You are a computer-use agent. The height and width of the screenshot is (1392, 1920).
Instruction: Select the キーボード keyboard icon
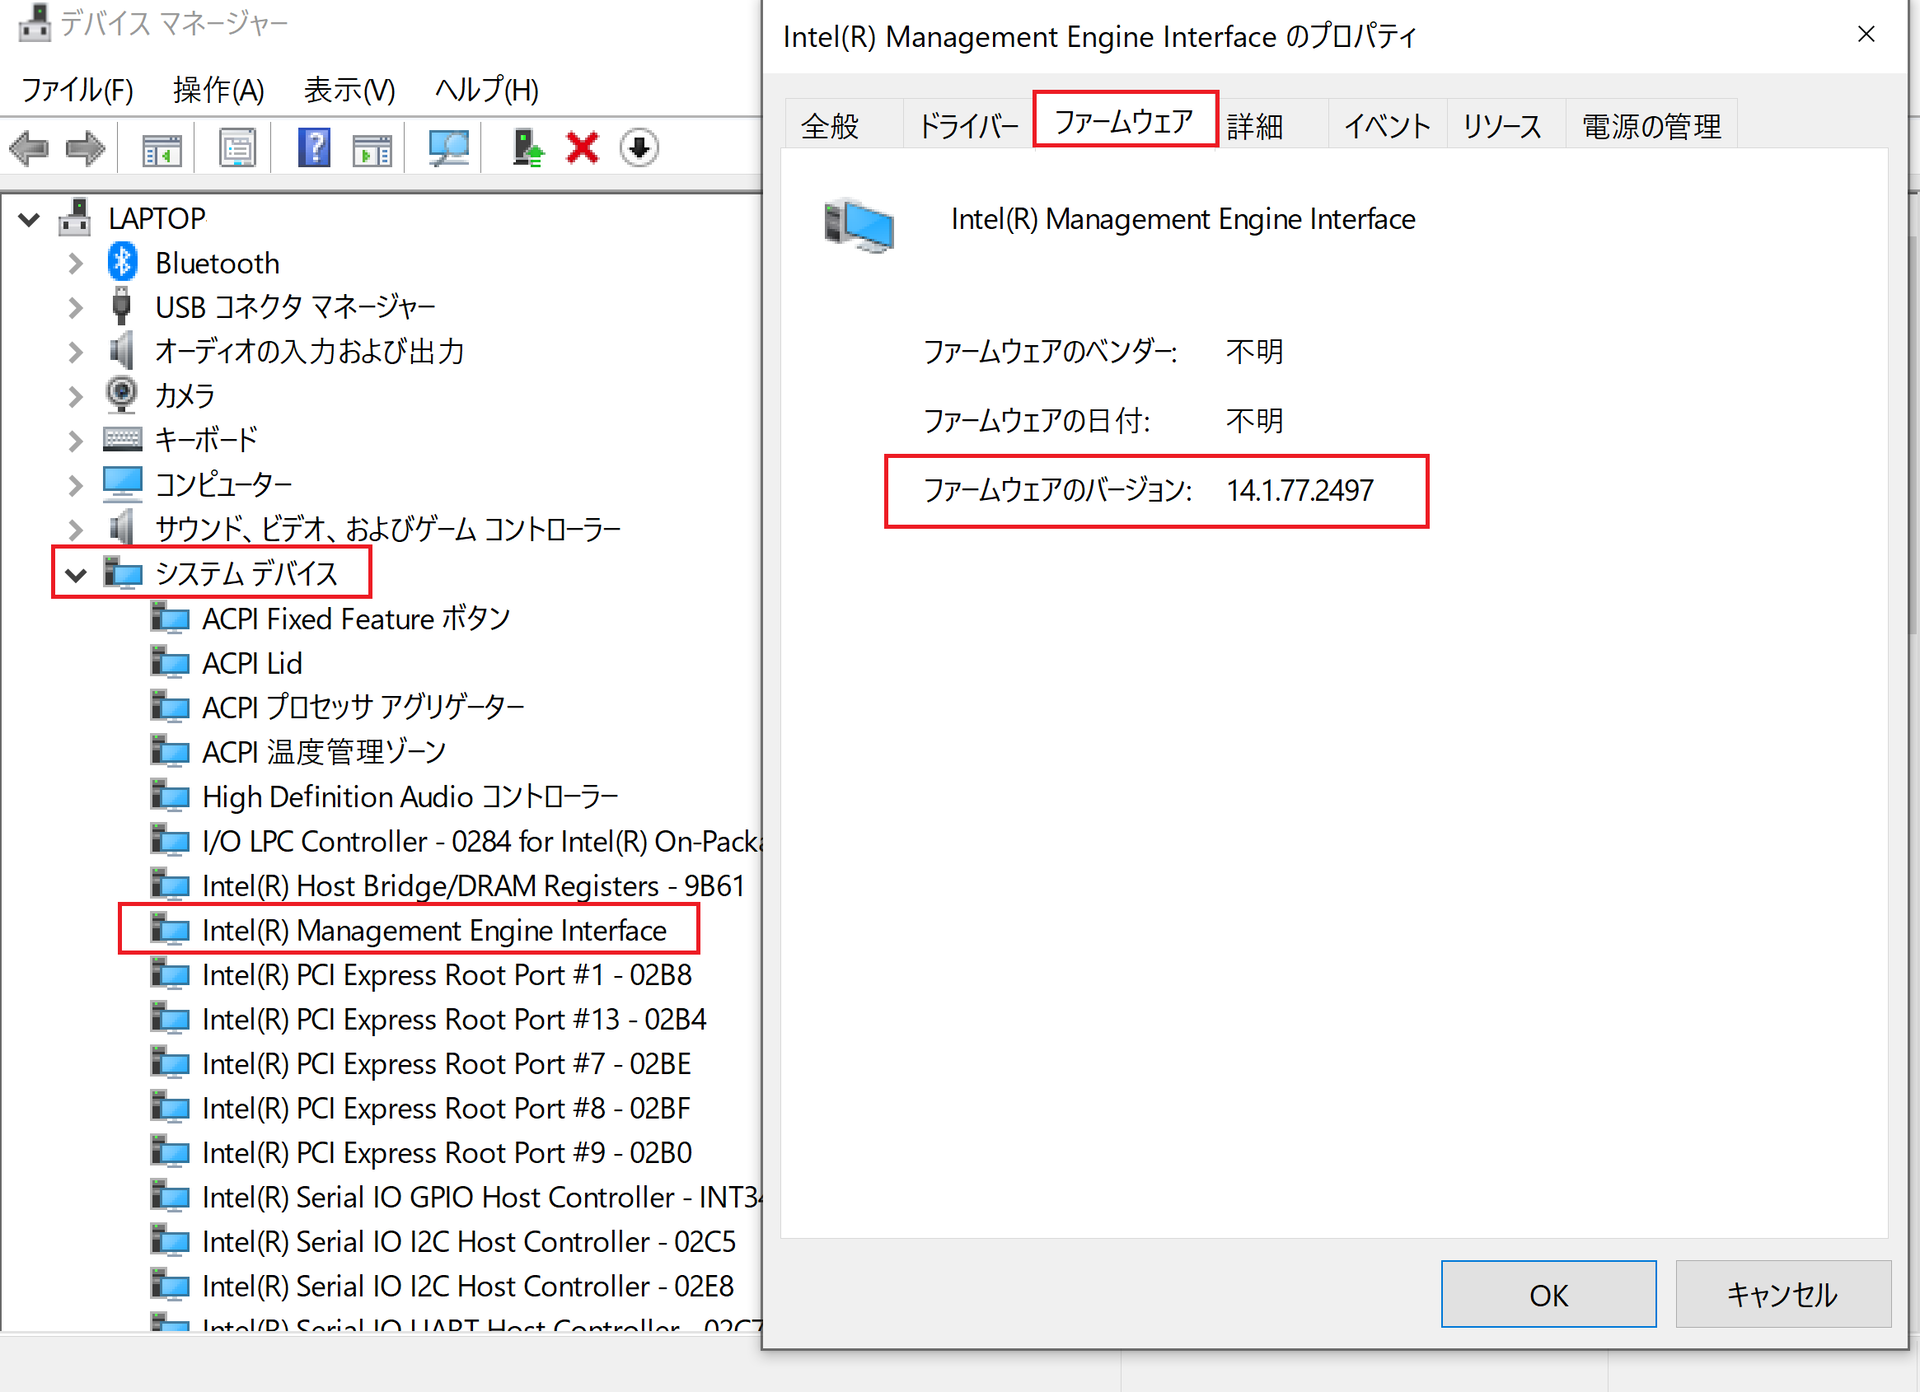click(122, 438)
